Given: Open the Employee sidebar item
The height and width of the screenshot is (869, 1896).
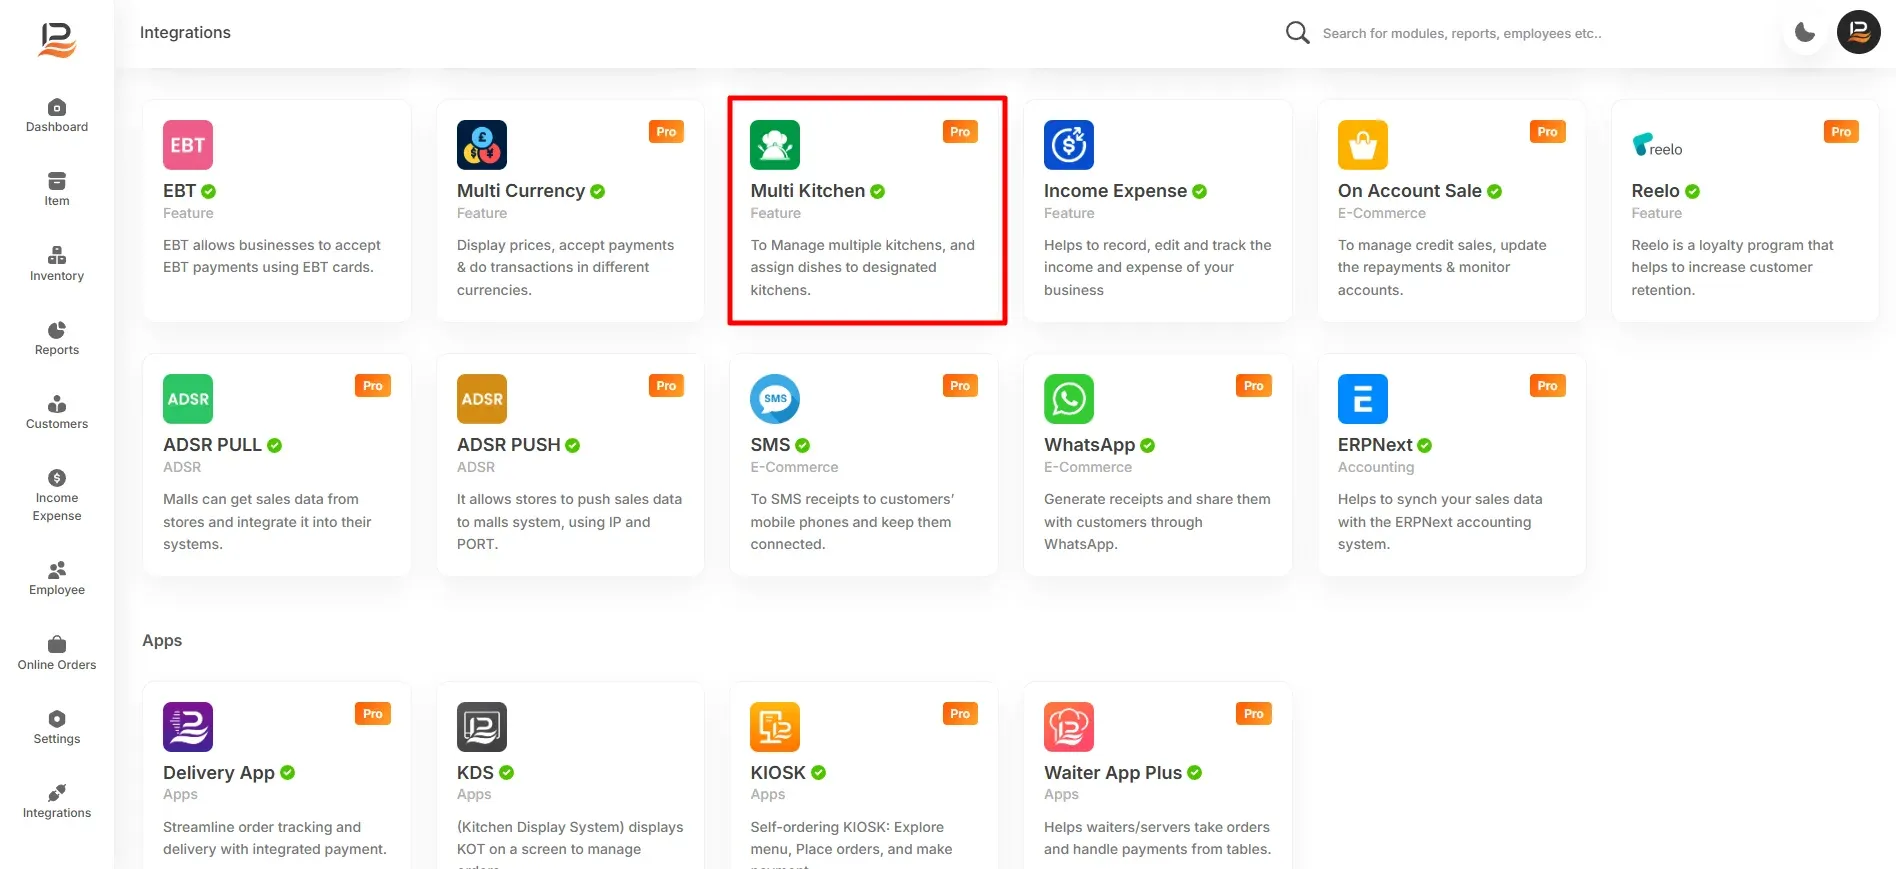Looking at the screenshot, I should (57, 578).
